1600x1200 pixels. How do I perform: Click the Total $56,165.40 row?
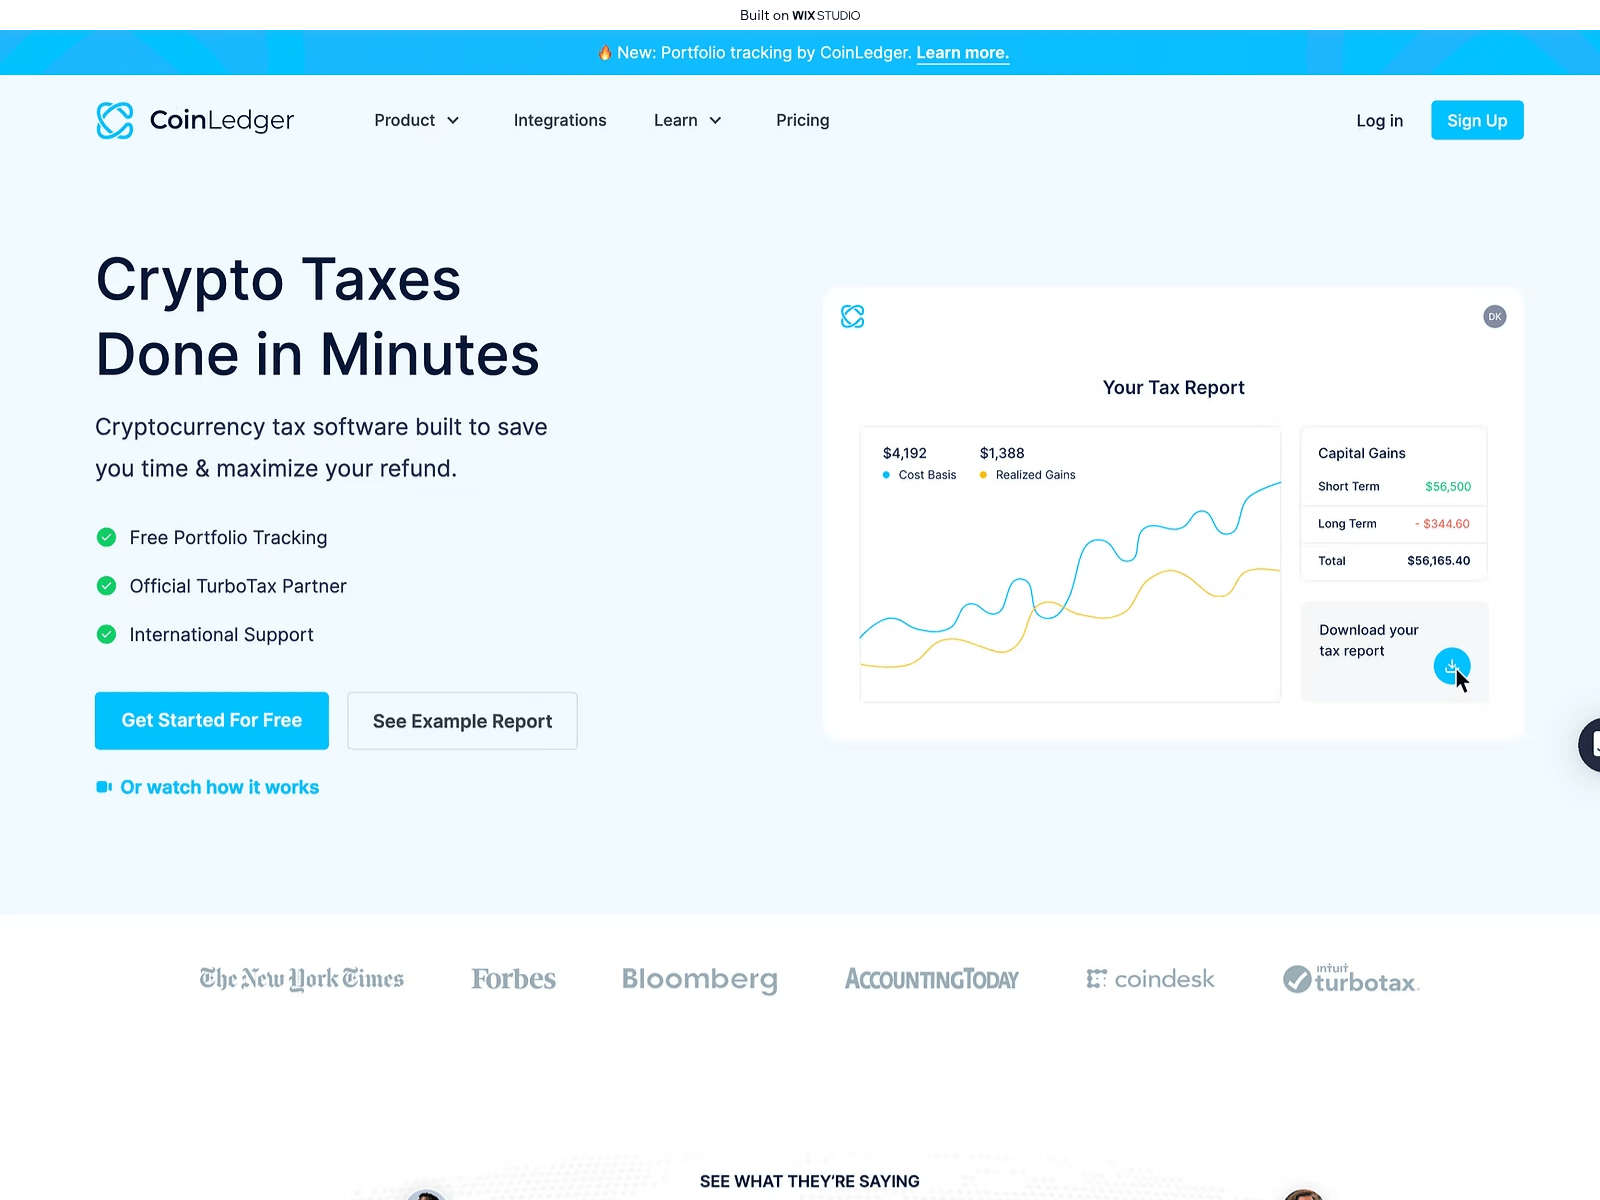coord(1394,561)
